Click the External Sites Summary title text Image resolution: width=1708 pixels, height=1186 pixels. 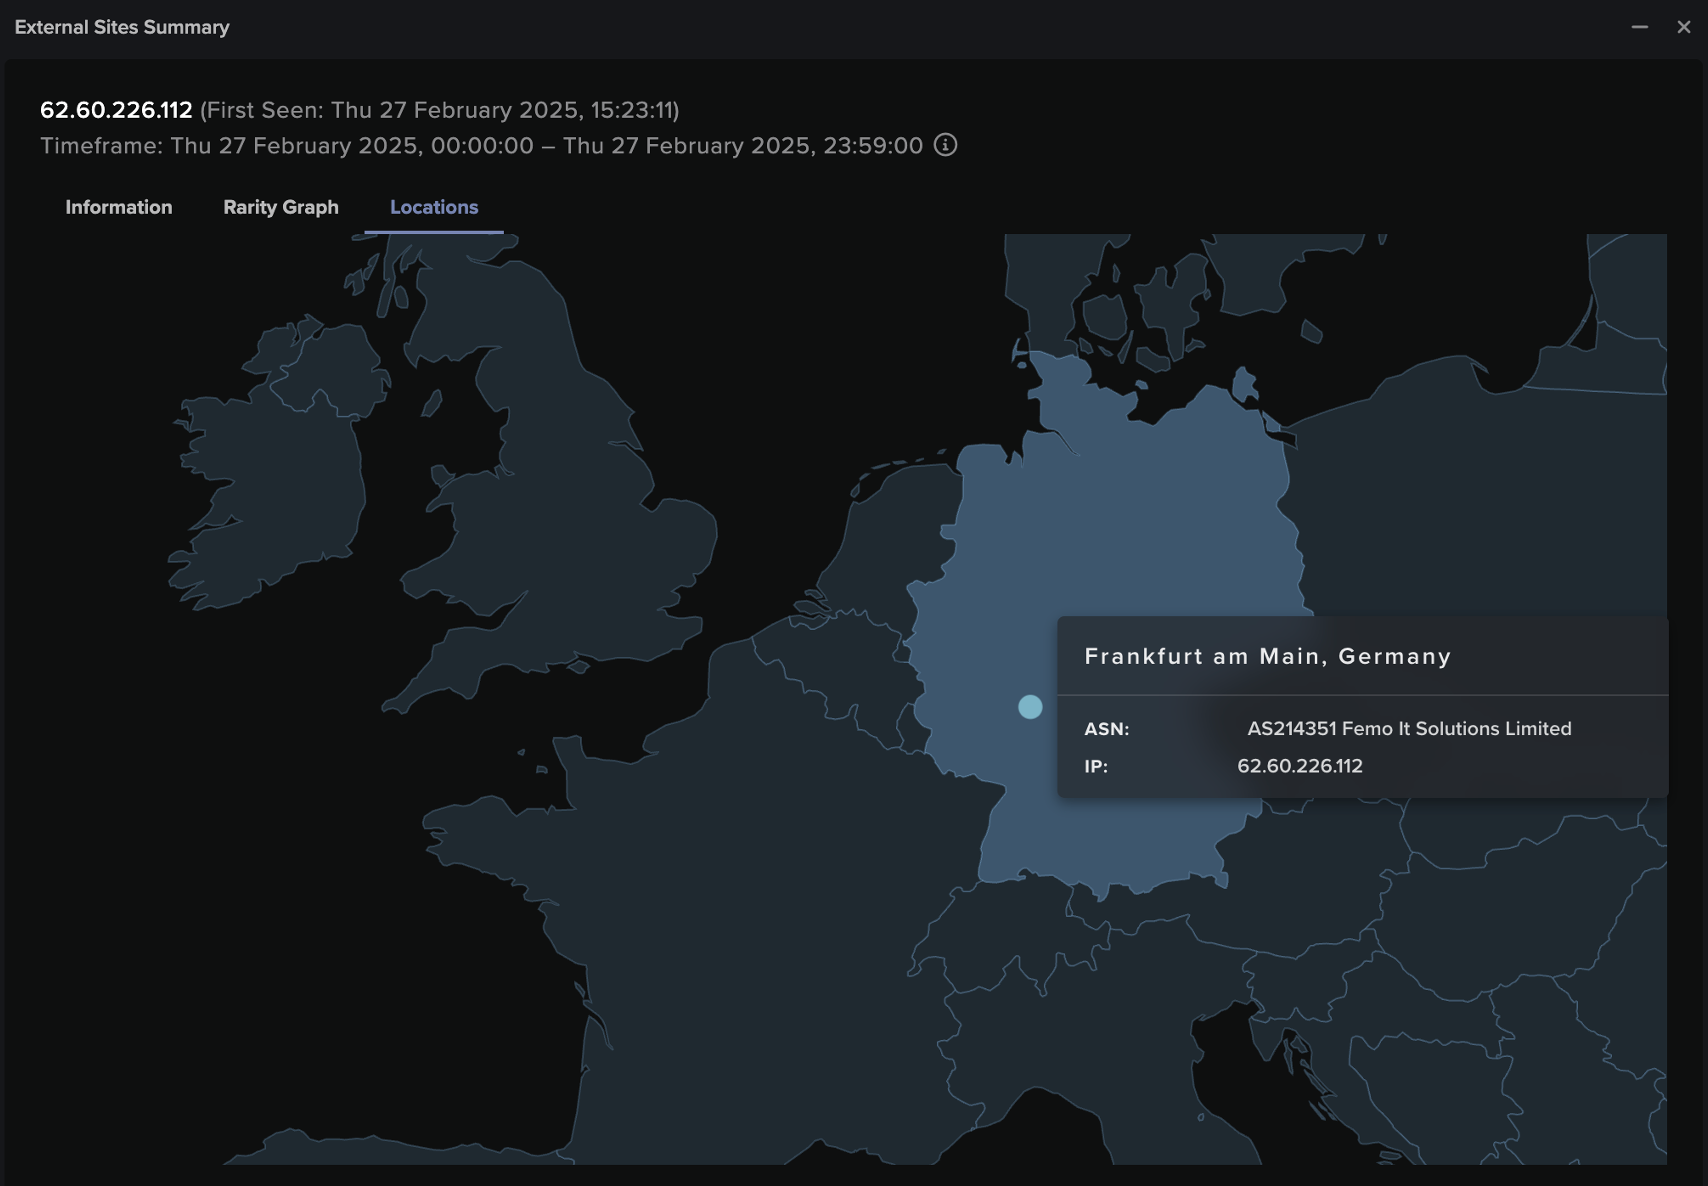[x=121, y=27]
